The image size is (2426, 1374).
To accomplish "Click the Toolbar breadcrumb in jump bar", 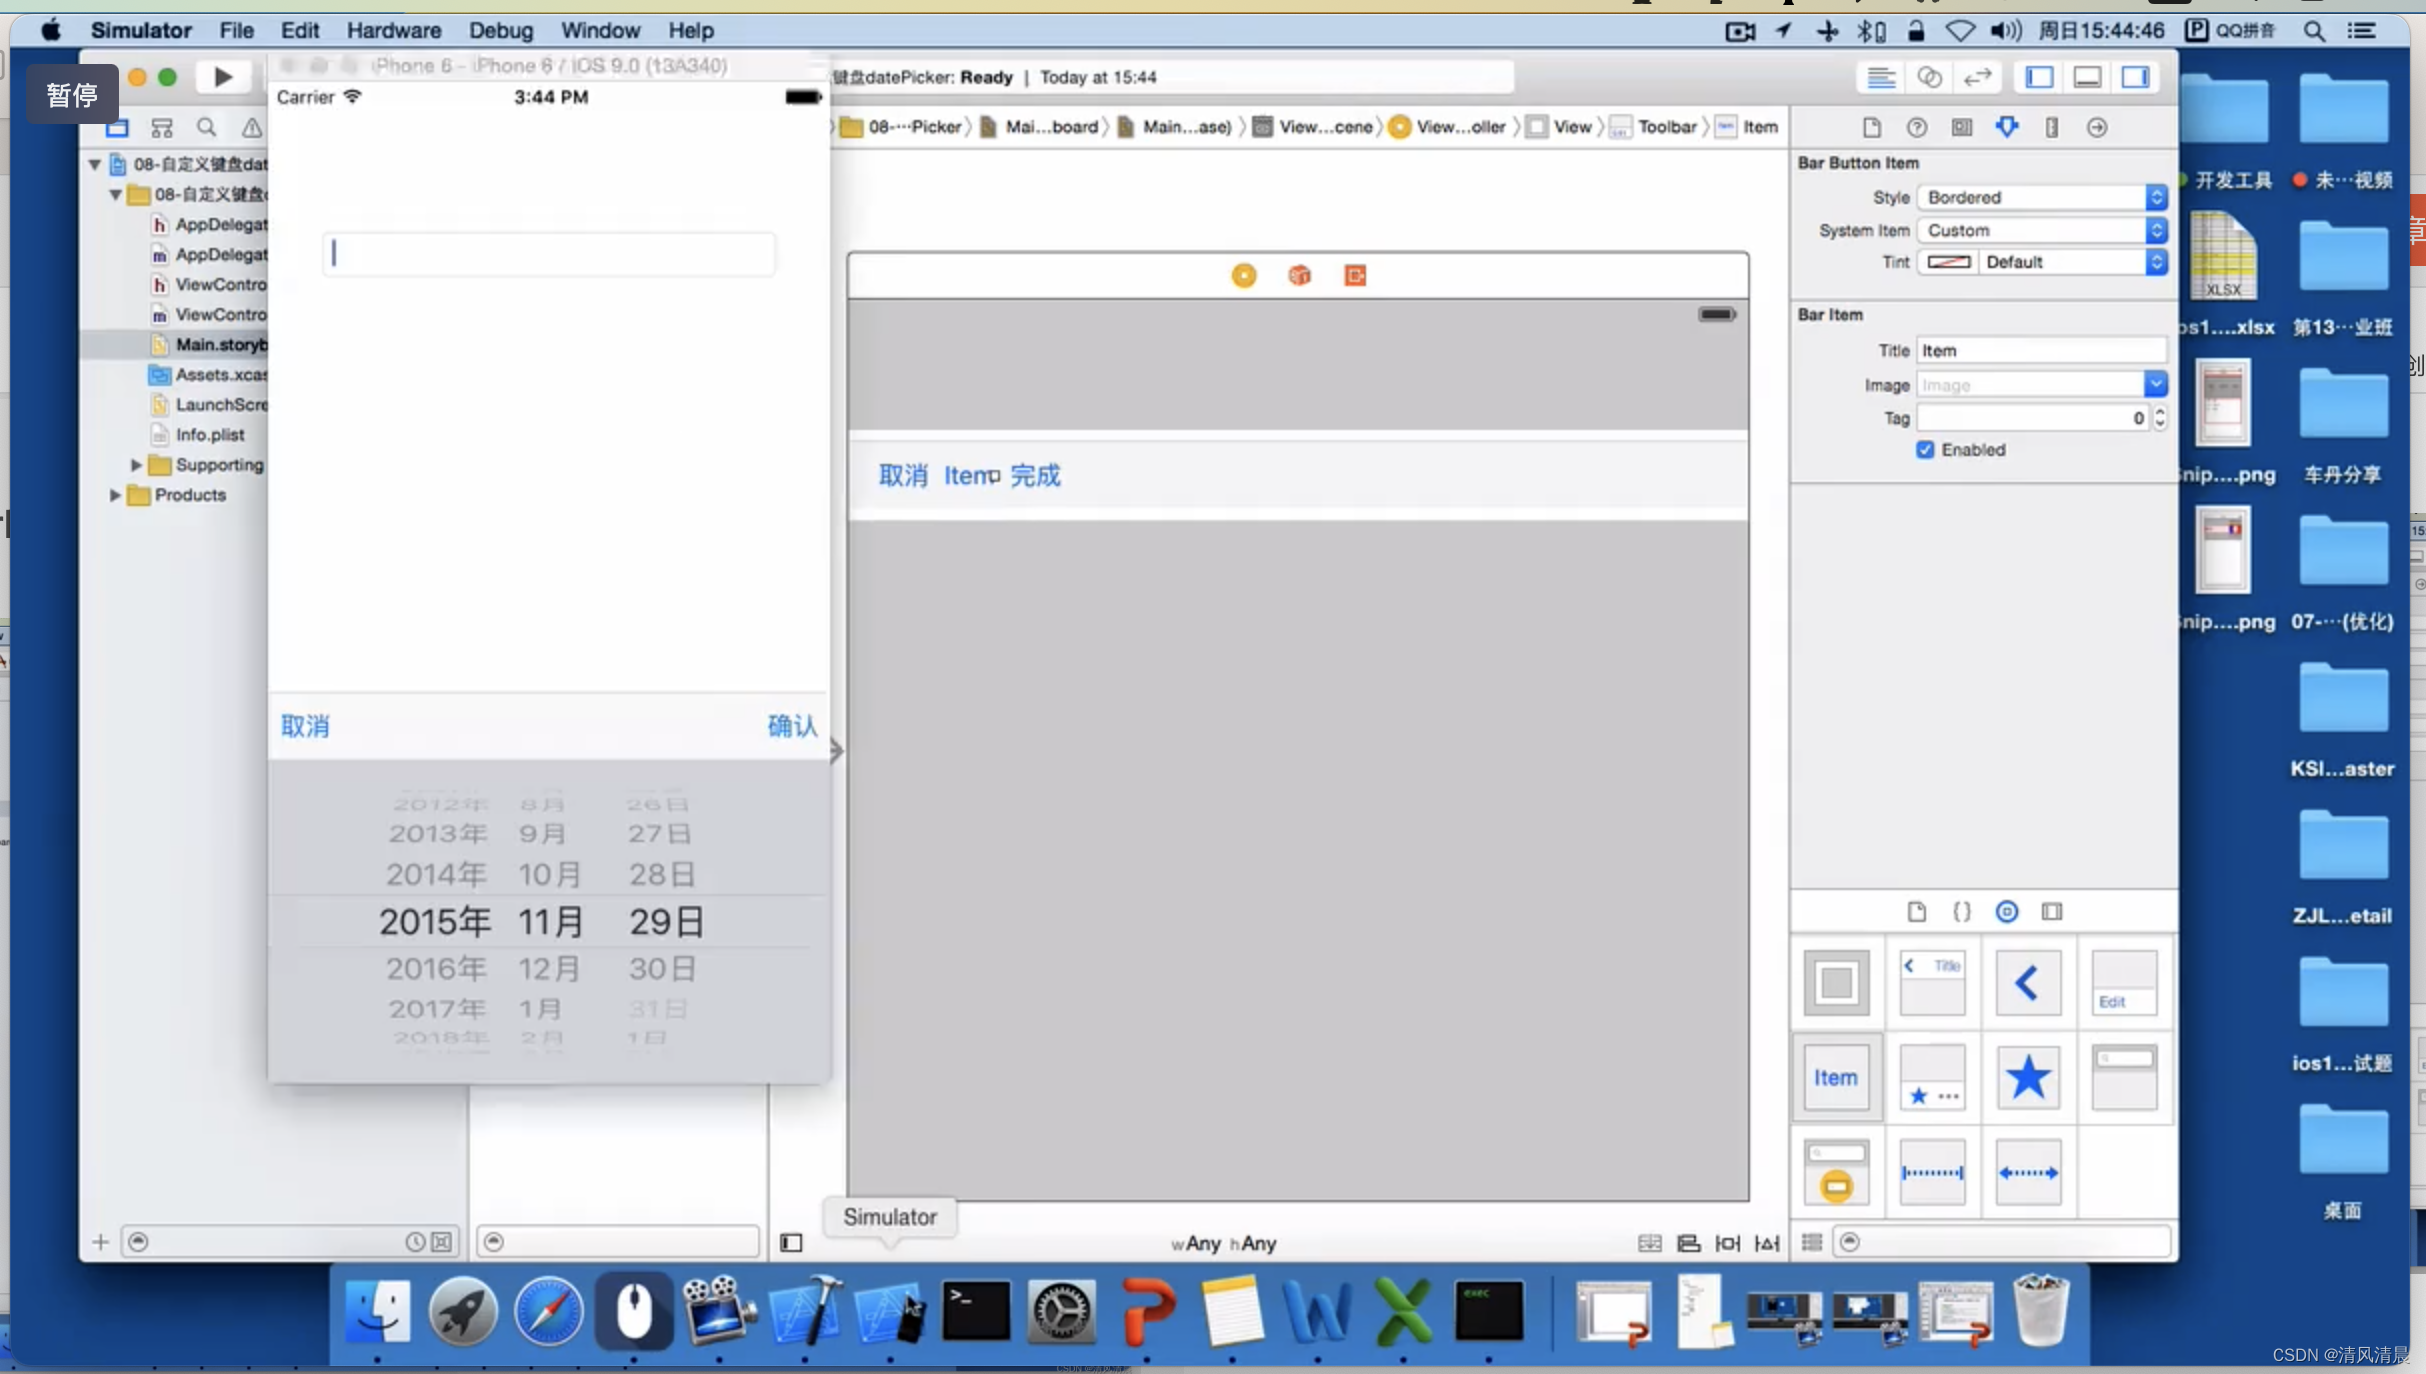I will click(1654, 126).
